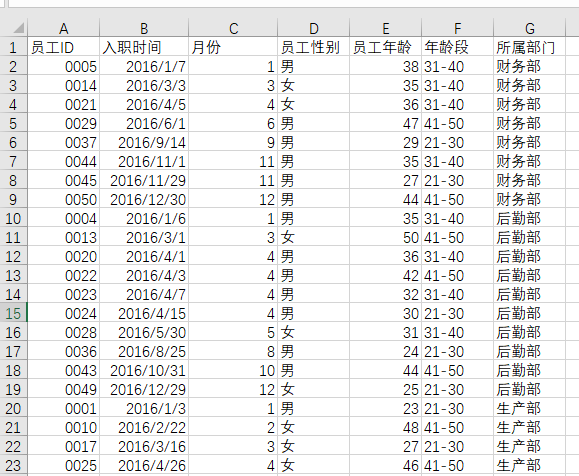
Task: Select column B header
Action: point(144,28)
